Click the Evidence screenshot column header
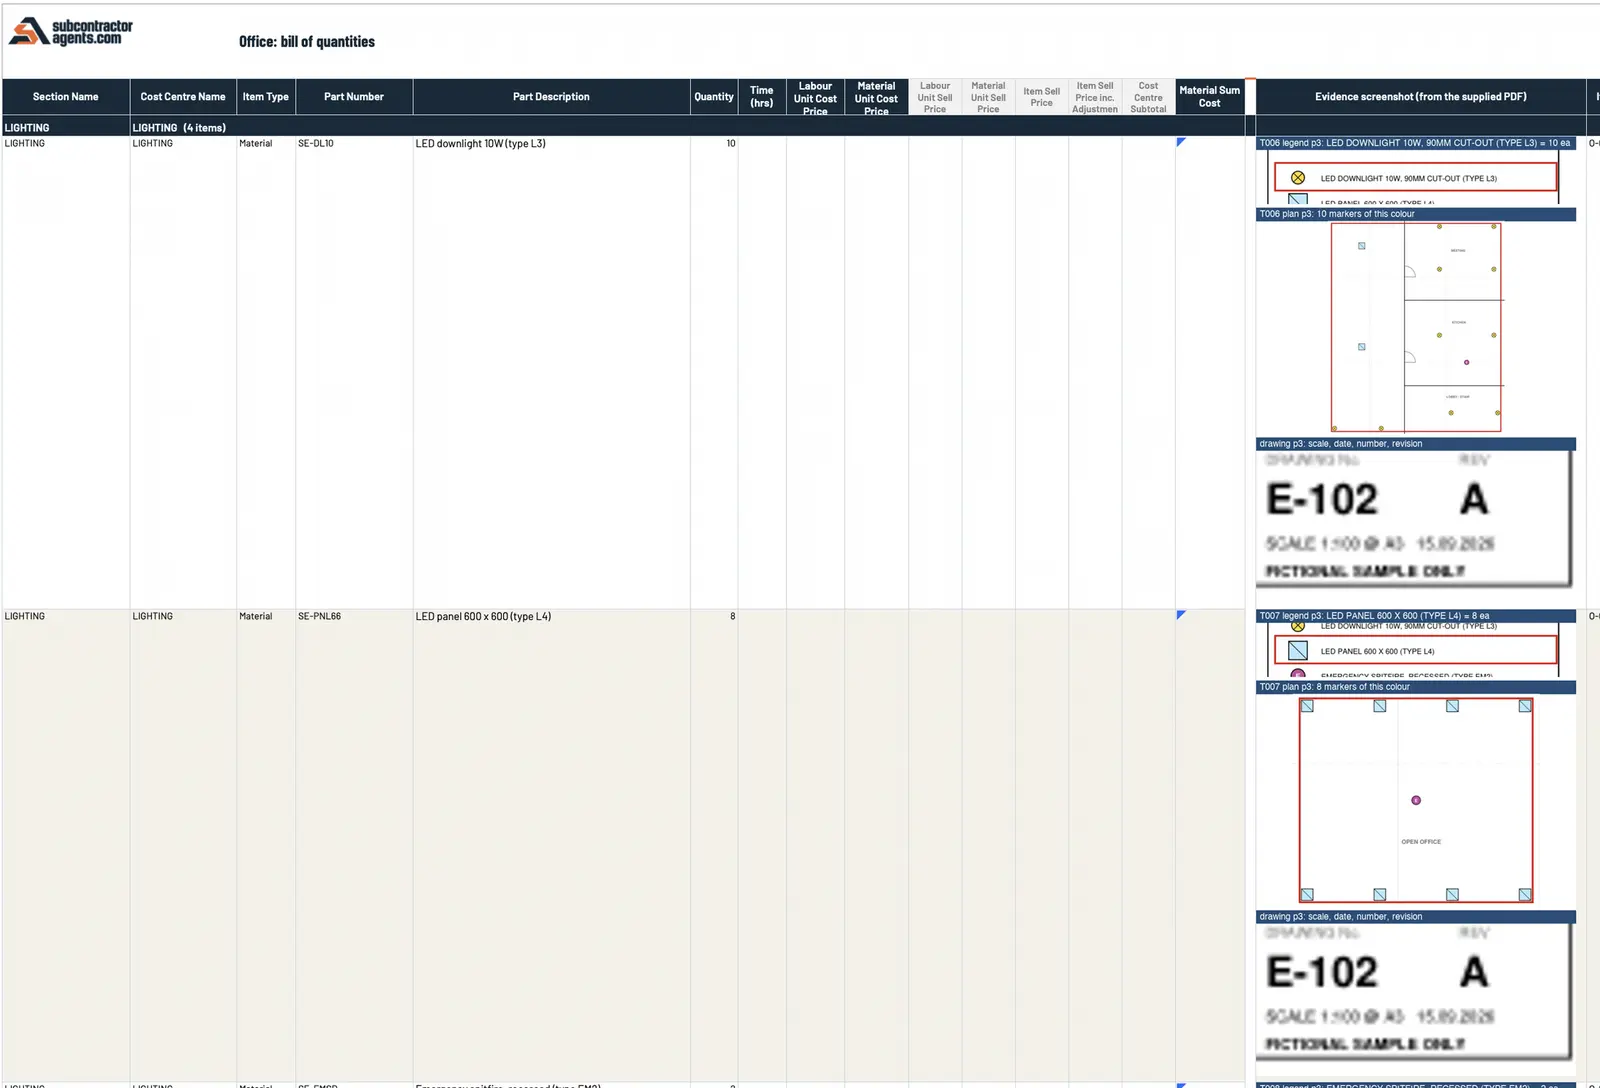Screen dimensions: 1600x1088 coord(1420,97)
